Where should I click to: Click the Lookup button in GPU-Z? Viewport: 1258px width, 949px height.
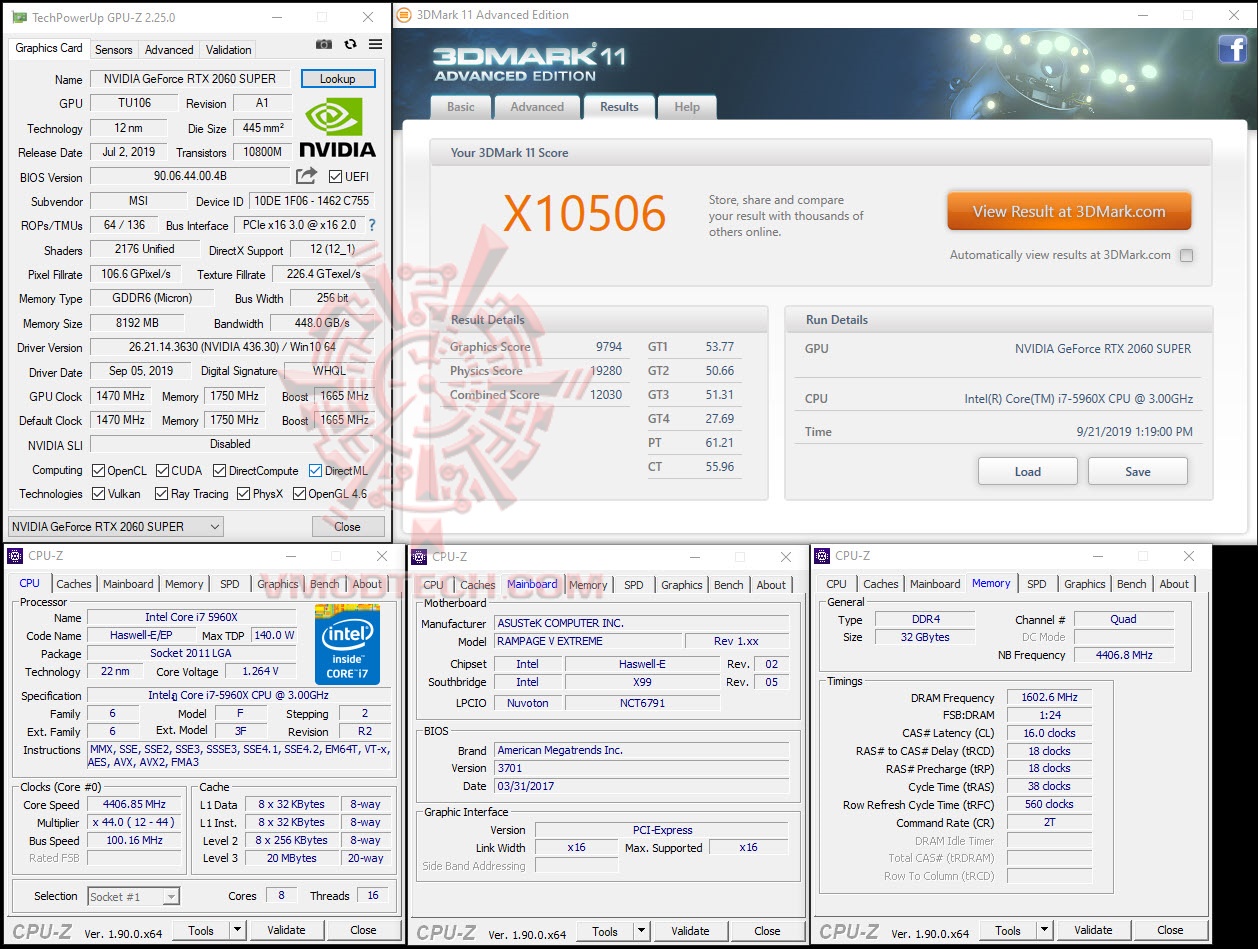pyautogui.click(x=338, y=78)
